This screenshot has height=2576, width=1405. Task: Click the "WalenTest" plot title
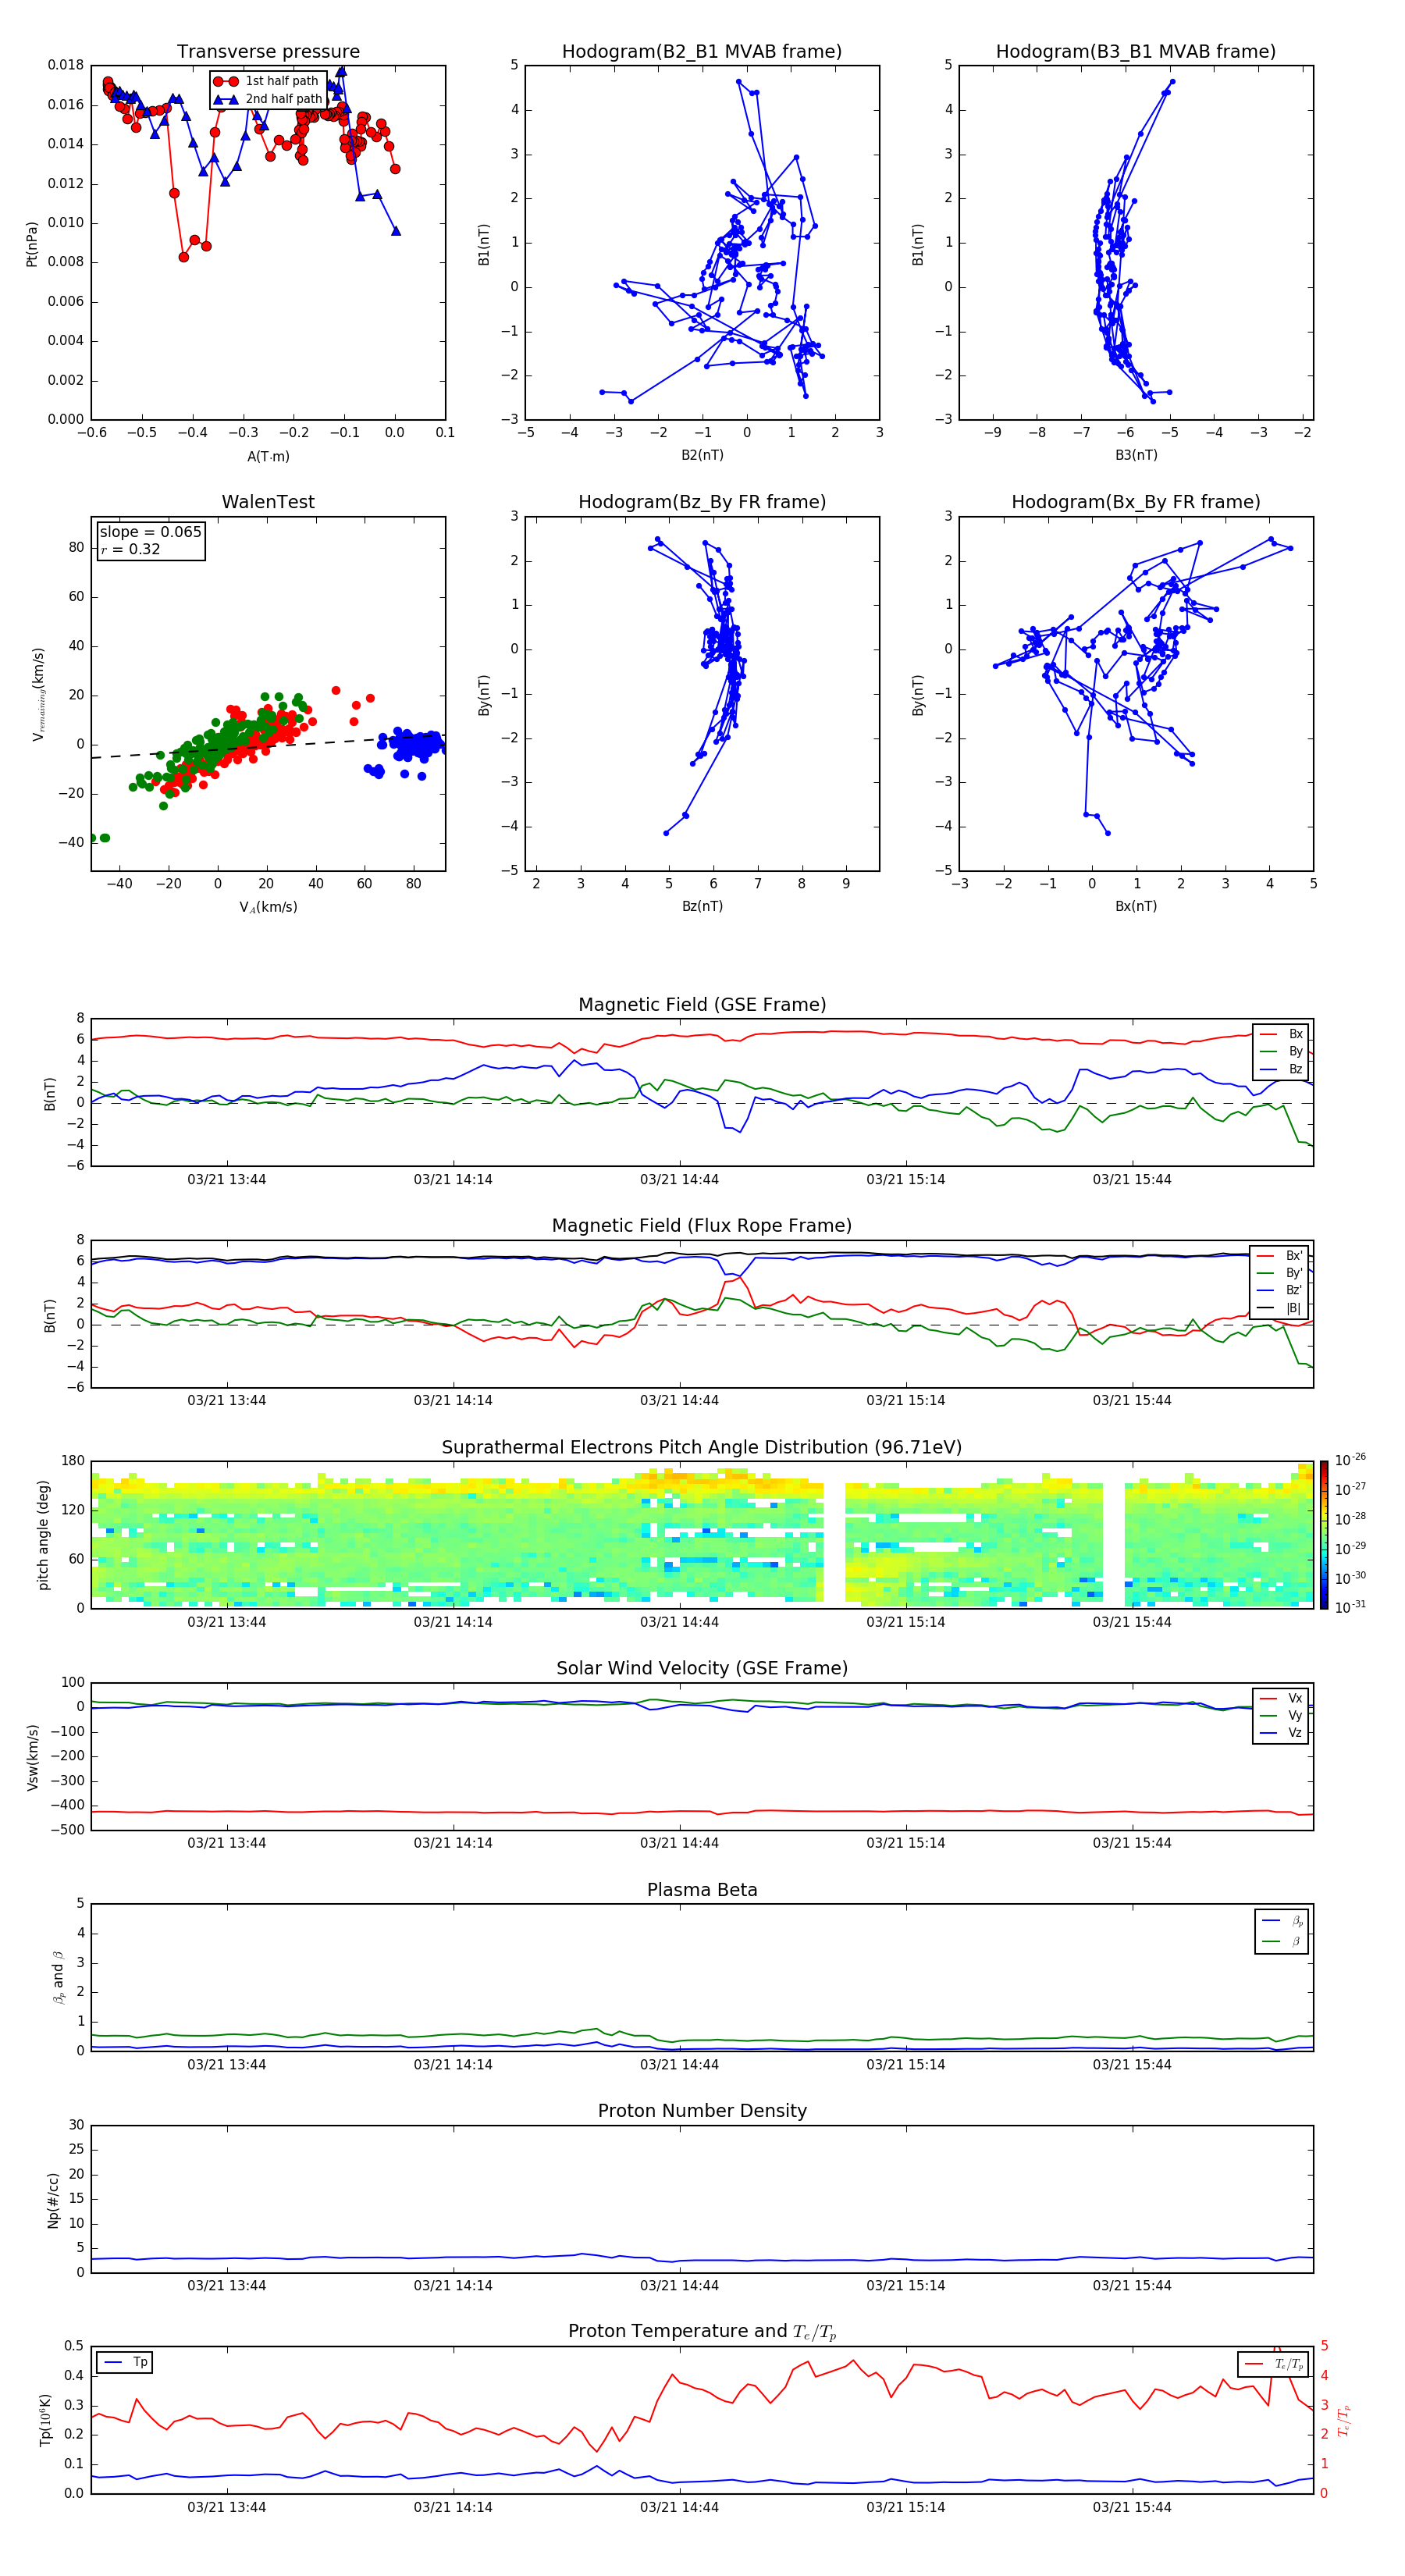[x=268, y=502]
